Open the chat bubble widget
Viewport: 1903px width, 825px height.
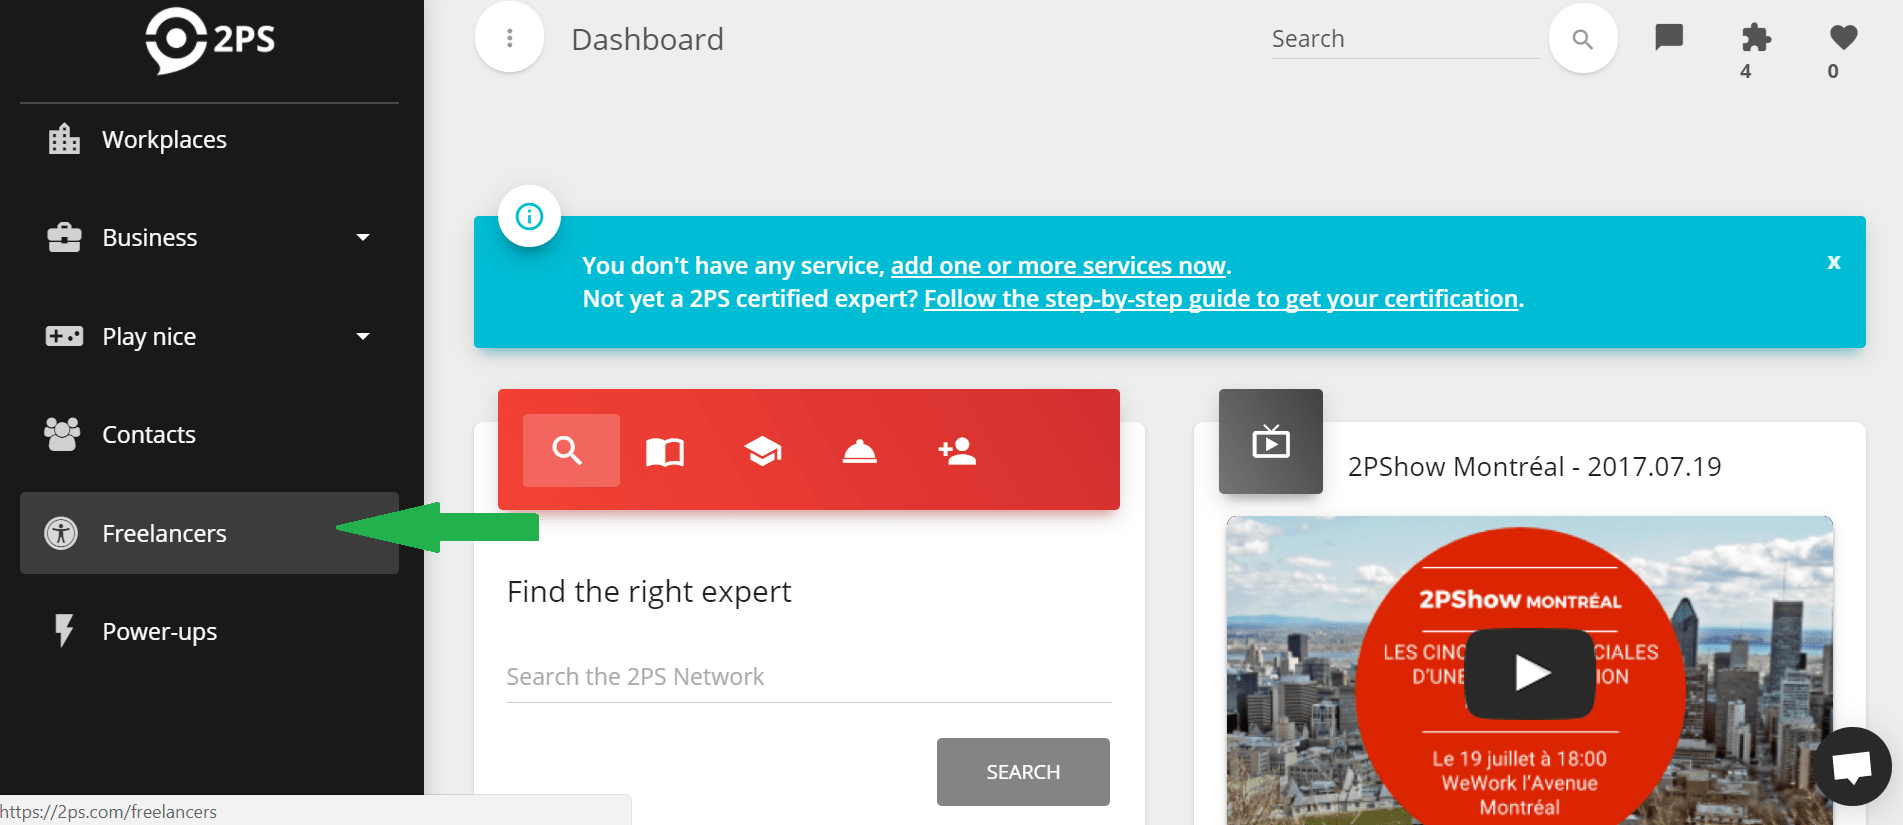(1851, 767)
